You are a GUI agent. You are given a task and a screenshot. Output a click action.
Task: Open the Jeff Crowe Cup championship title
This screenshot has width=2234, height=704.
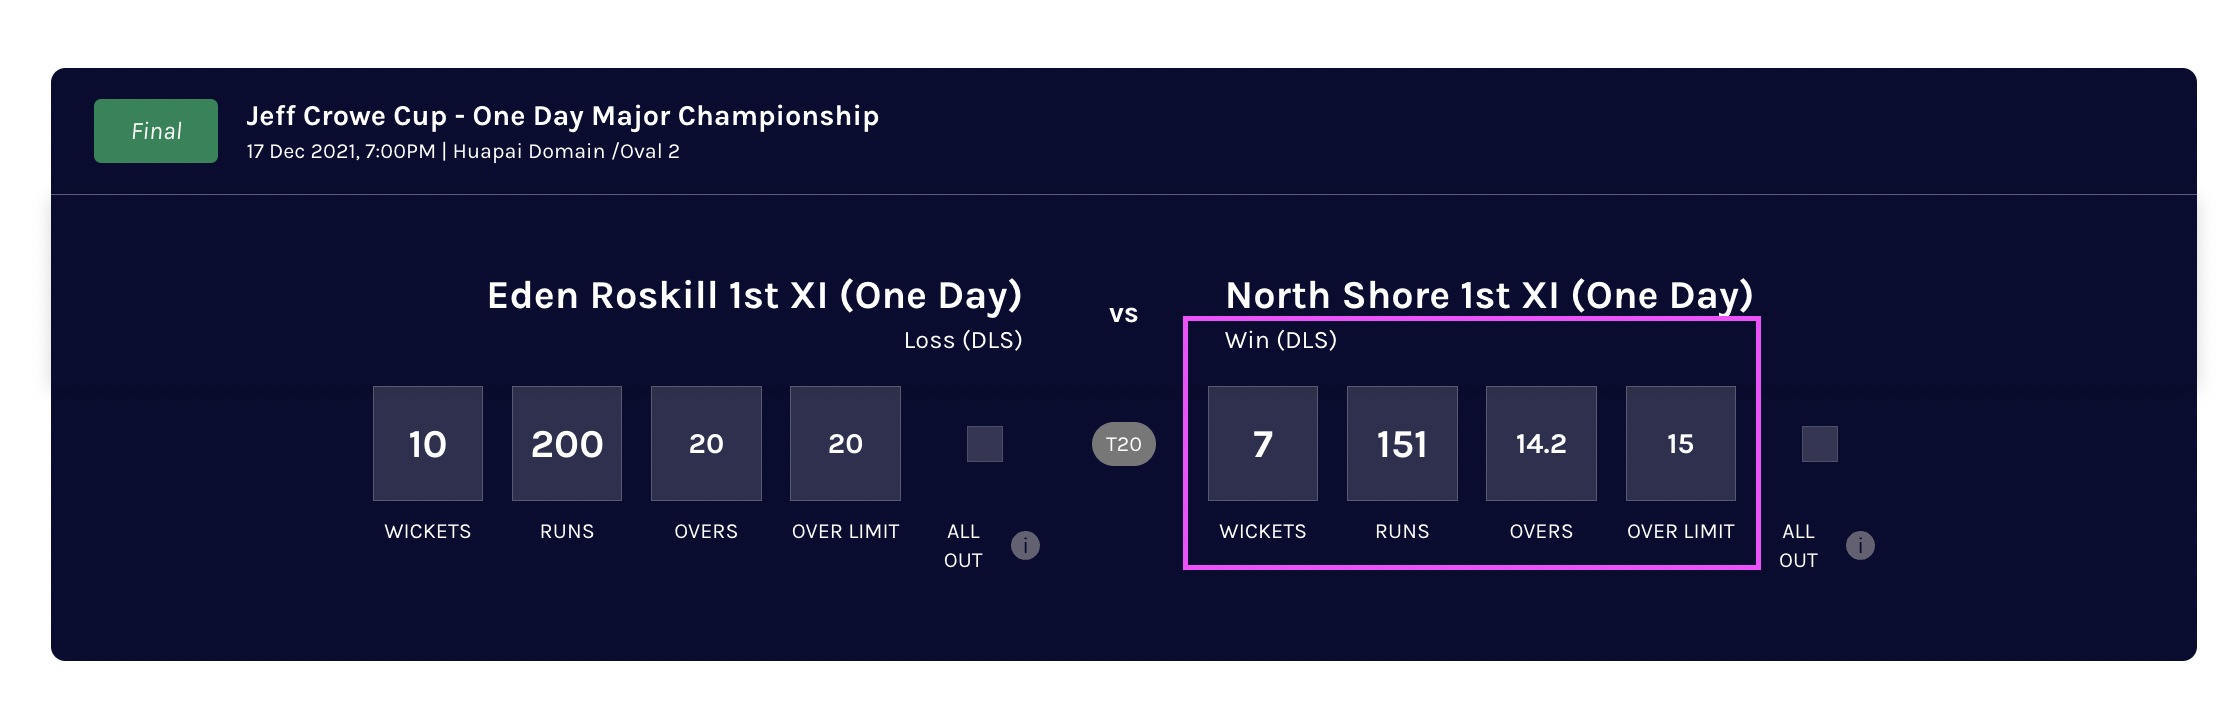[x=562, y=116]
